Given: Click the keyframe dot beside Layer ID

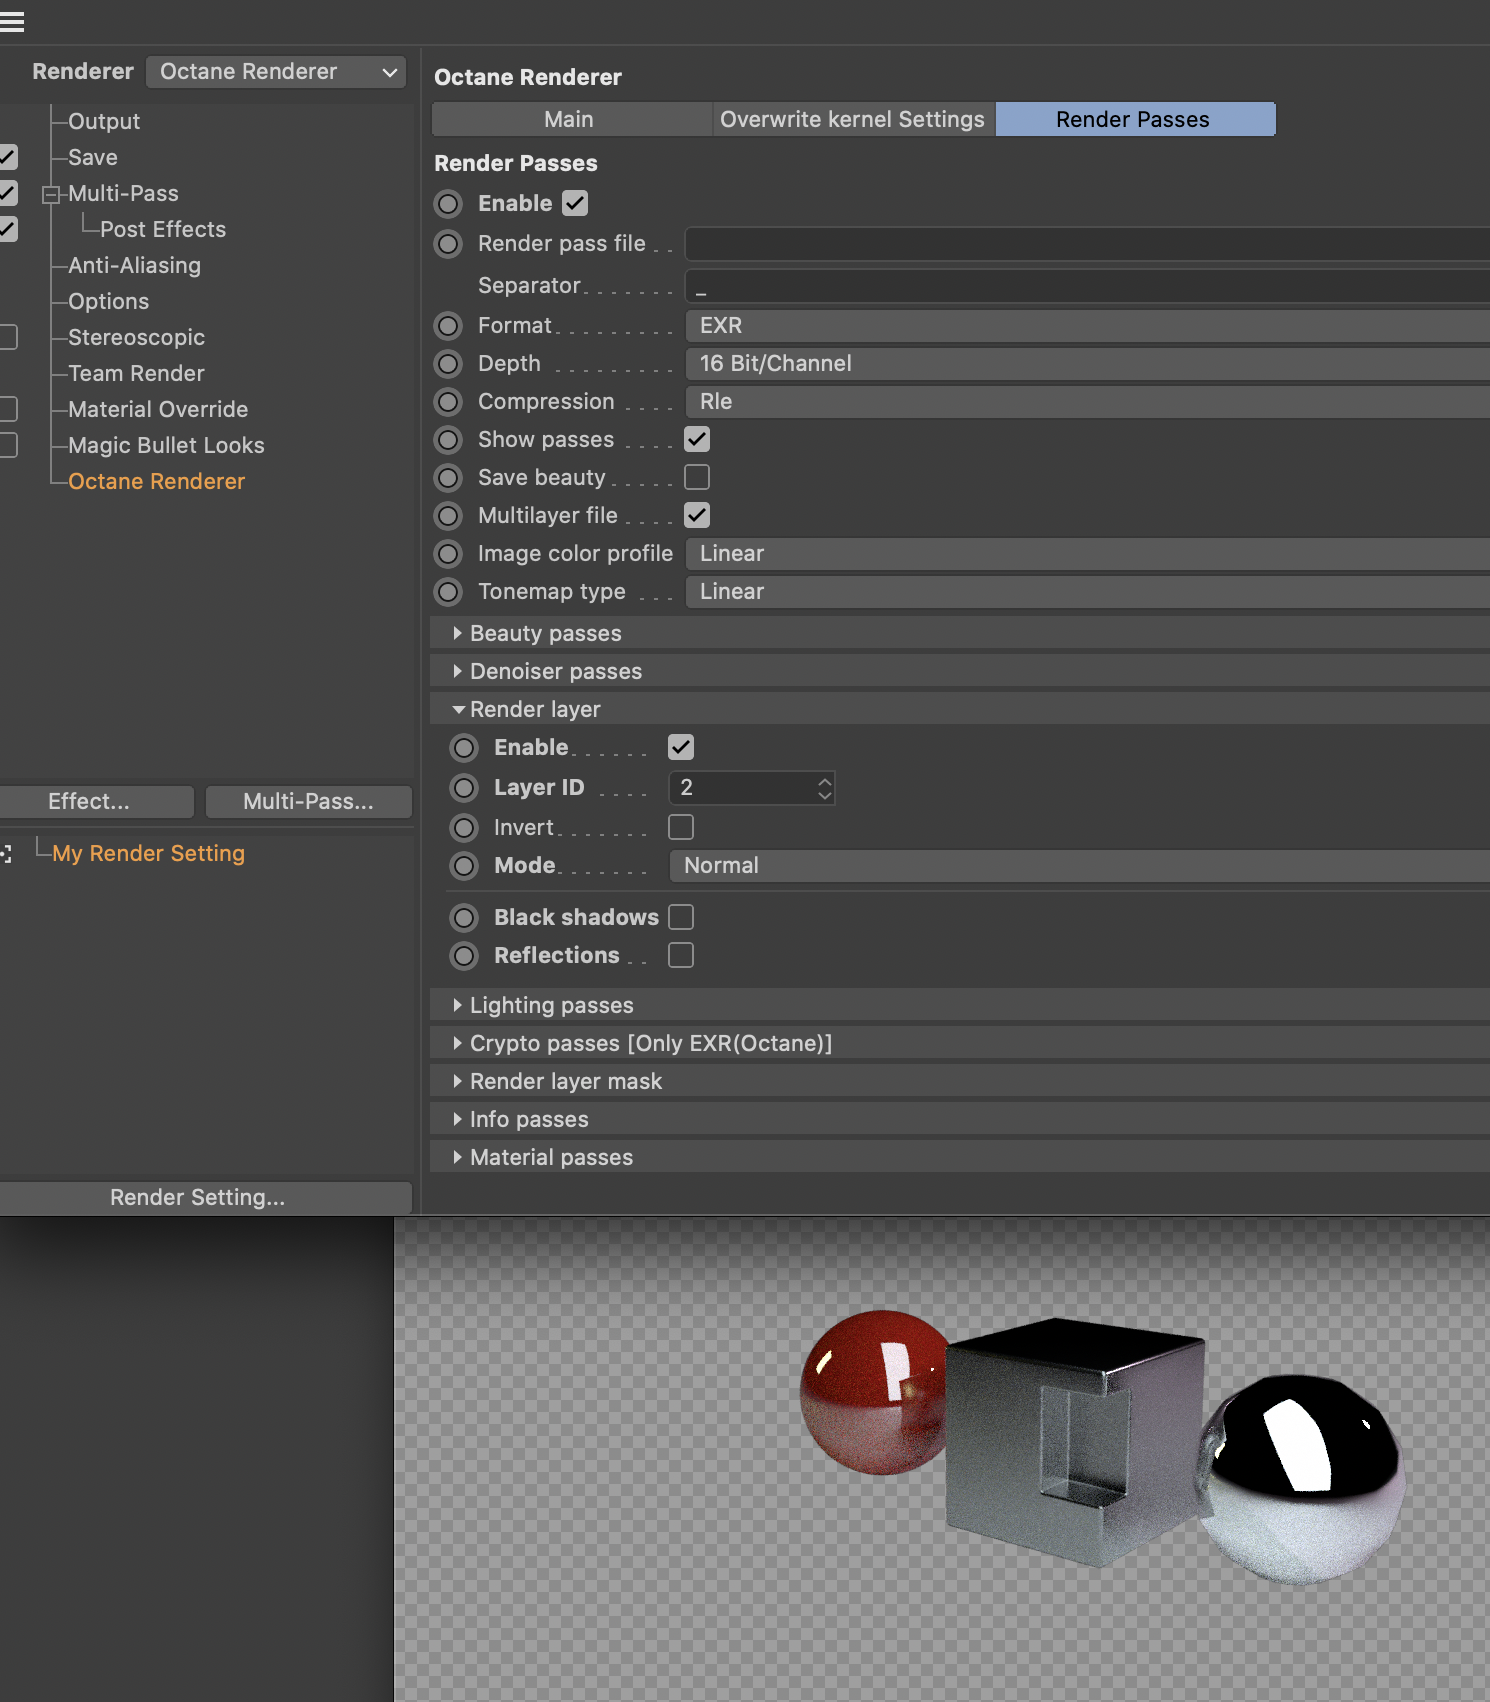Looking at the screenshot, I should pos(465,788).
